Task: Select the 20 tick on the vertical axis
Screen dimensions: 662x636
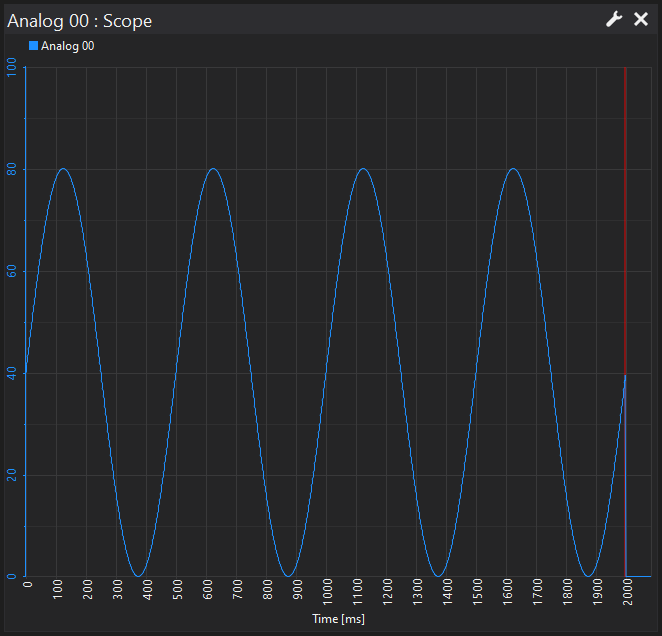Action: (12, 476)
